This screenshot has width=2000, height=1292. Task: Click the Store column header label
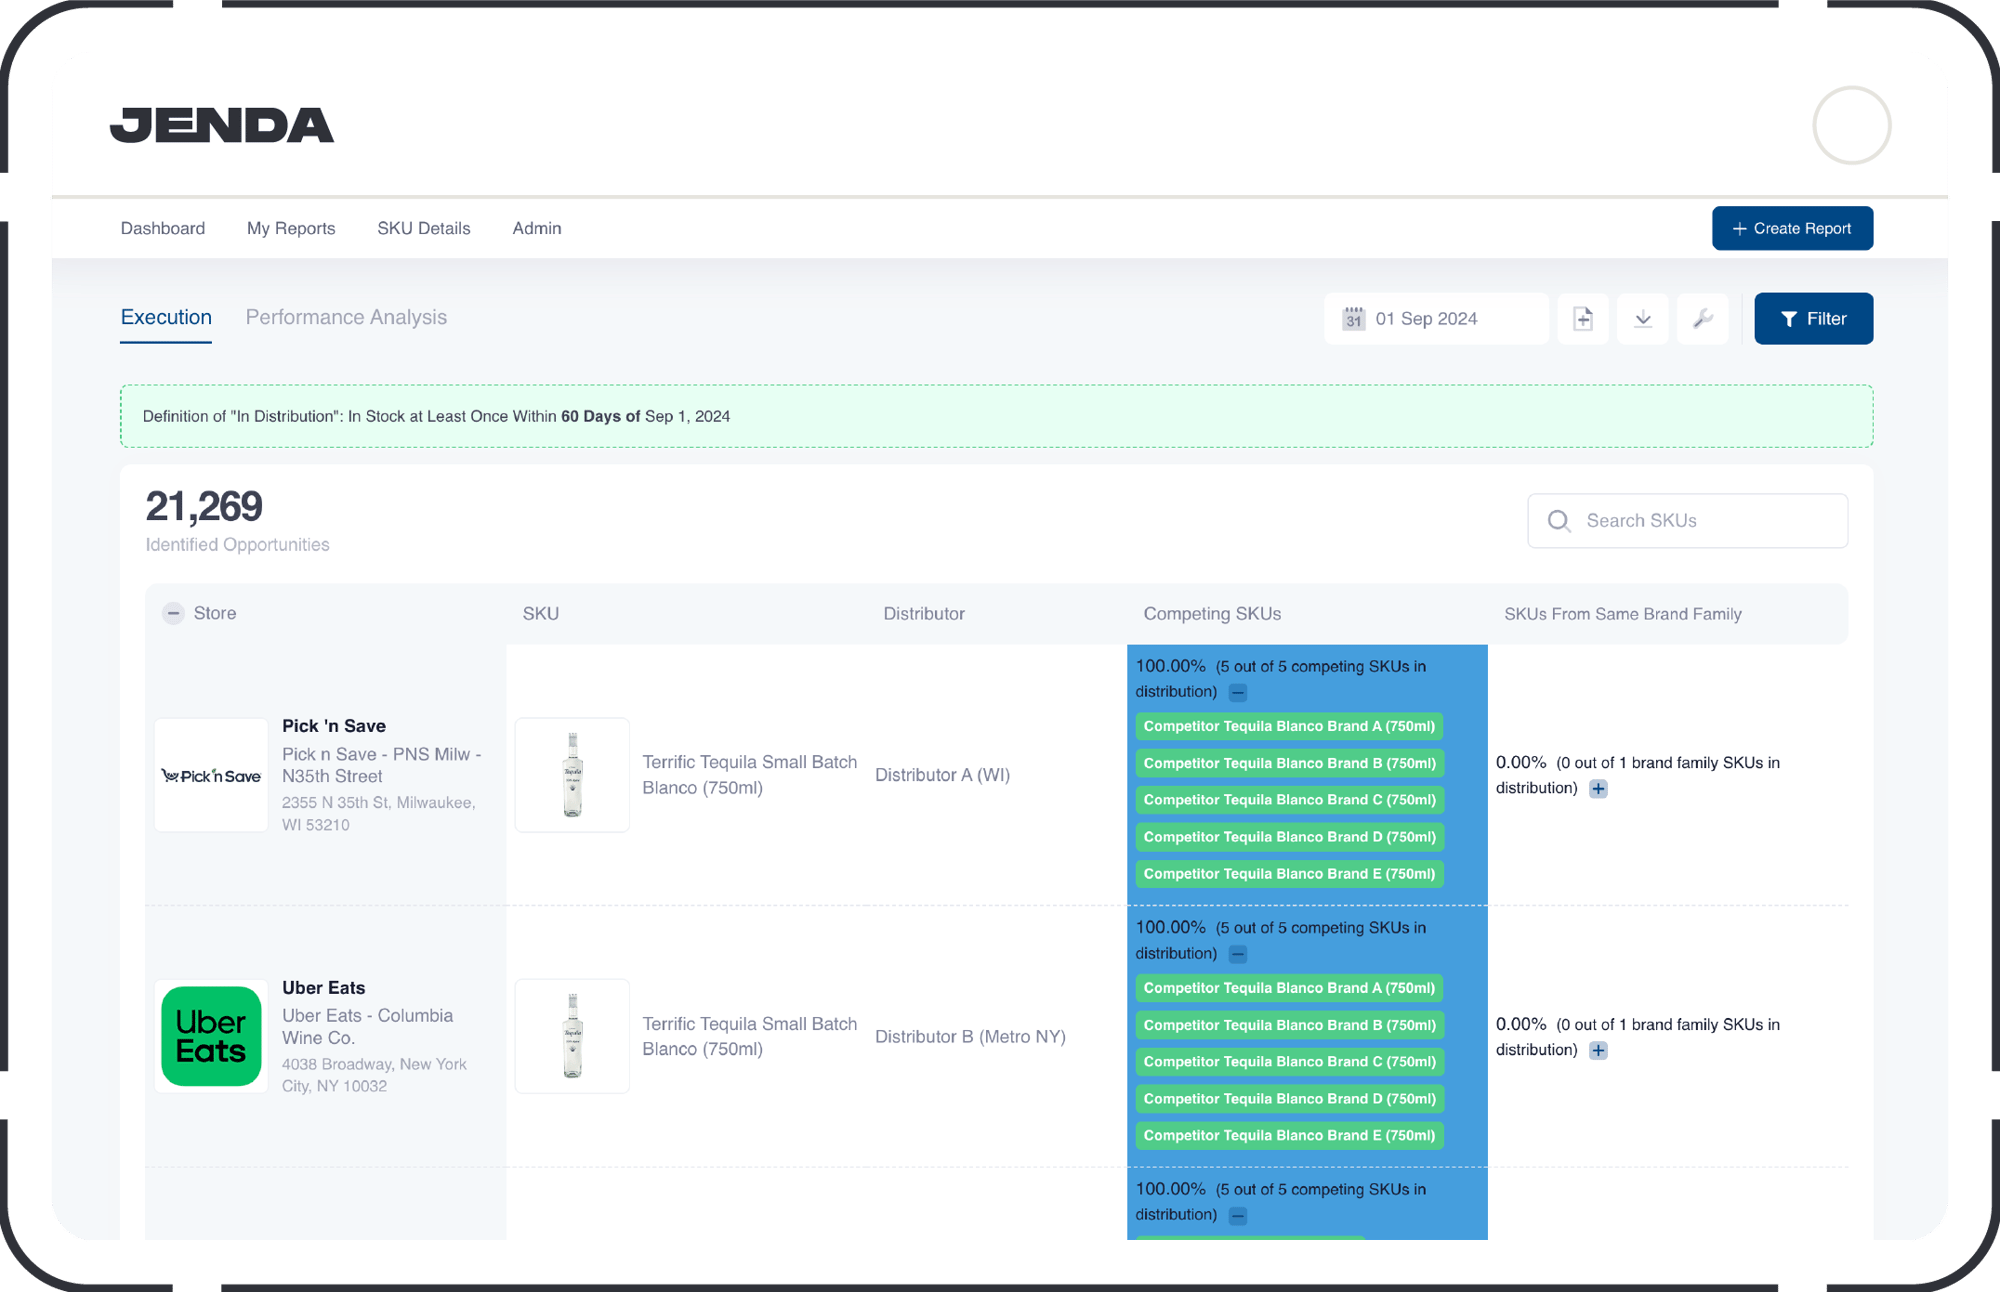click(215, 613)
